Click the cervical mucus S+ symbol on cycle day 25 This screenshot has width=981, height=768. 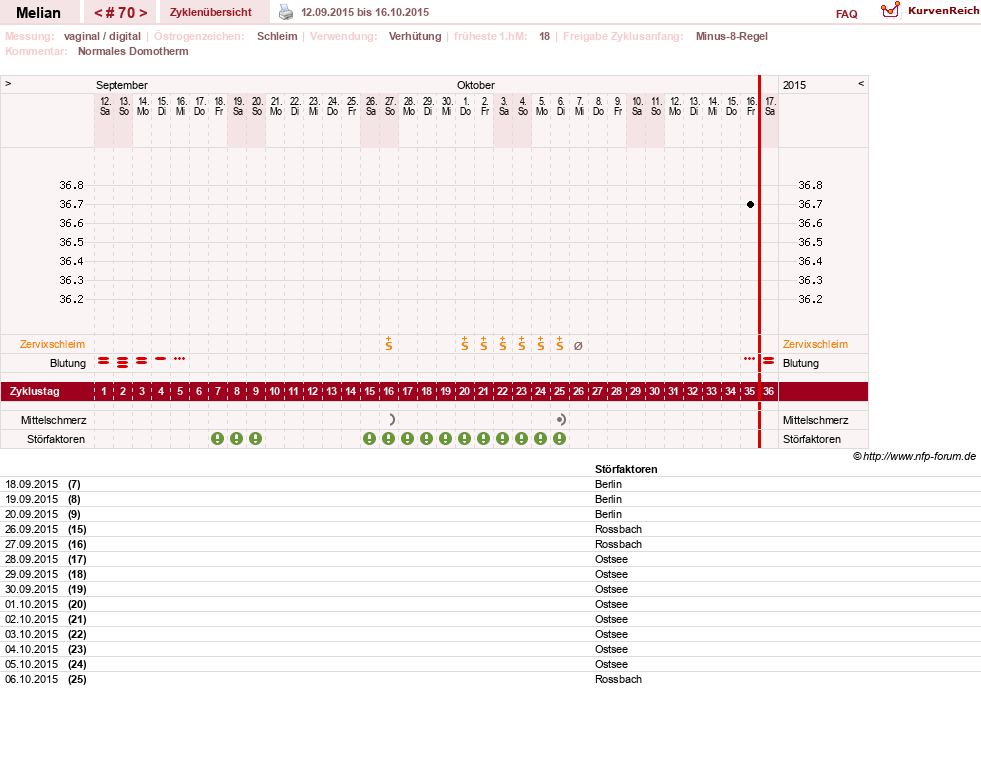[x=559, y=343]
